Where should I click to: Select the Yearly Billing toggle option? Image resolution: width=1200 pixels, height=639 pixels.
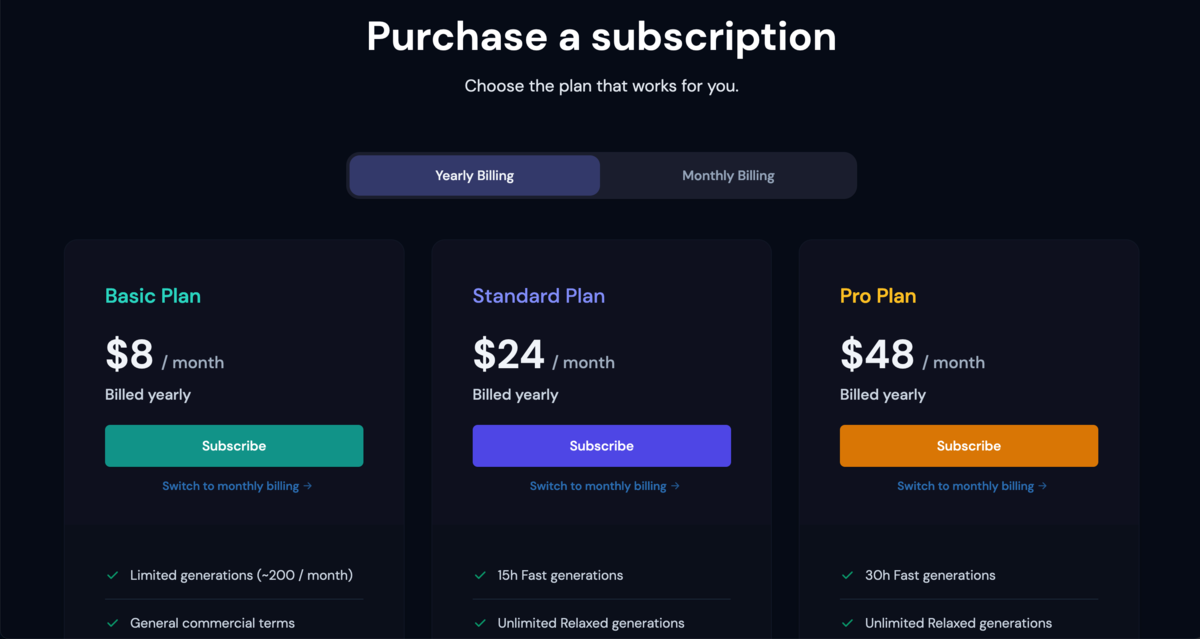(x=475, y=175)
